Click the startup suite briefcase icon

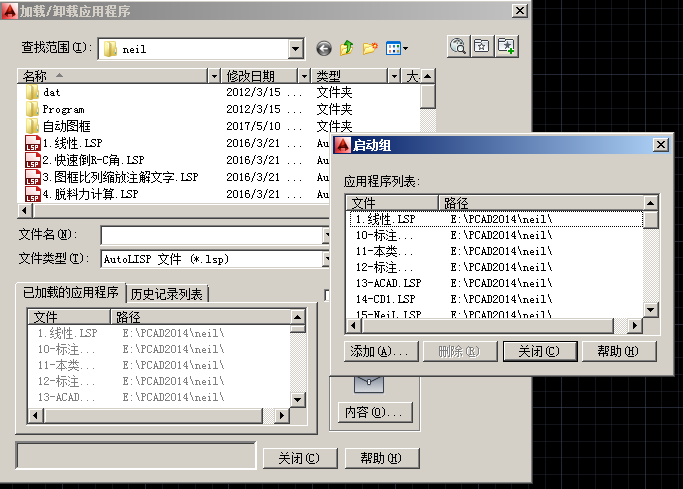pyautogui.click(x=369, y=385)
